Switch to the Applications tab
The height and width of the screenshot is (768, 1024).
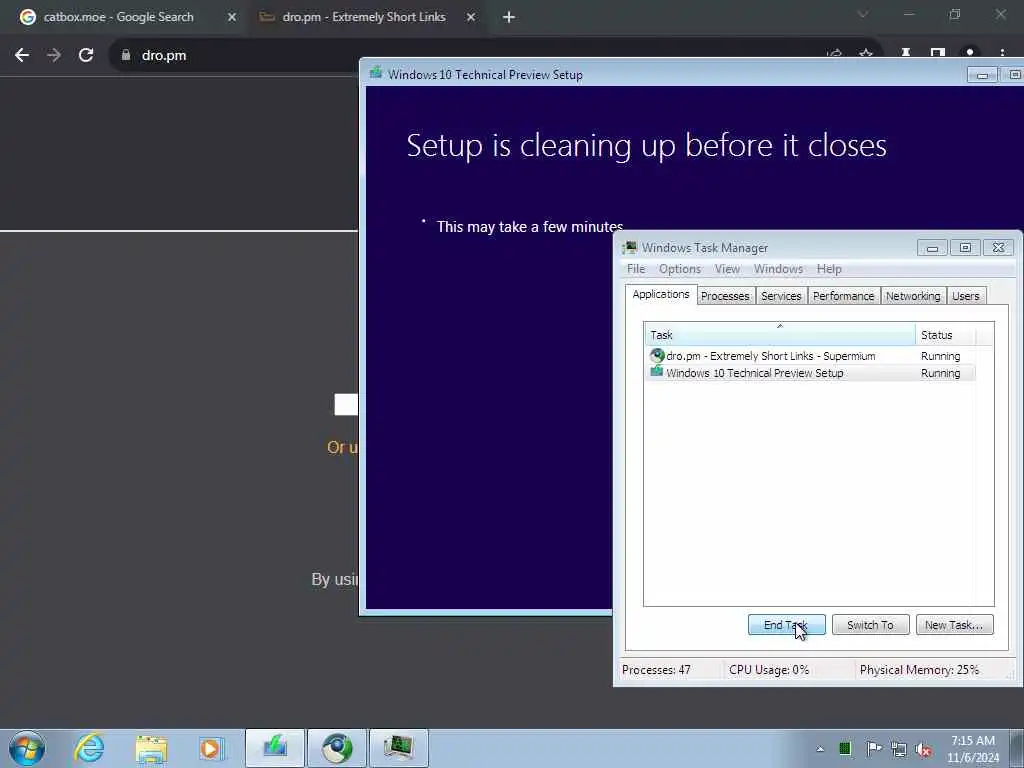[x=661, y=295]
